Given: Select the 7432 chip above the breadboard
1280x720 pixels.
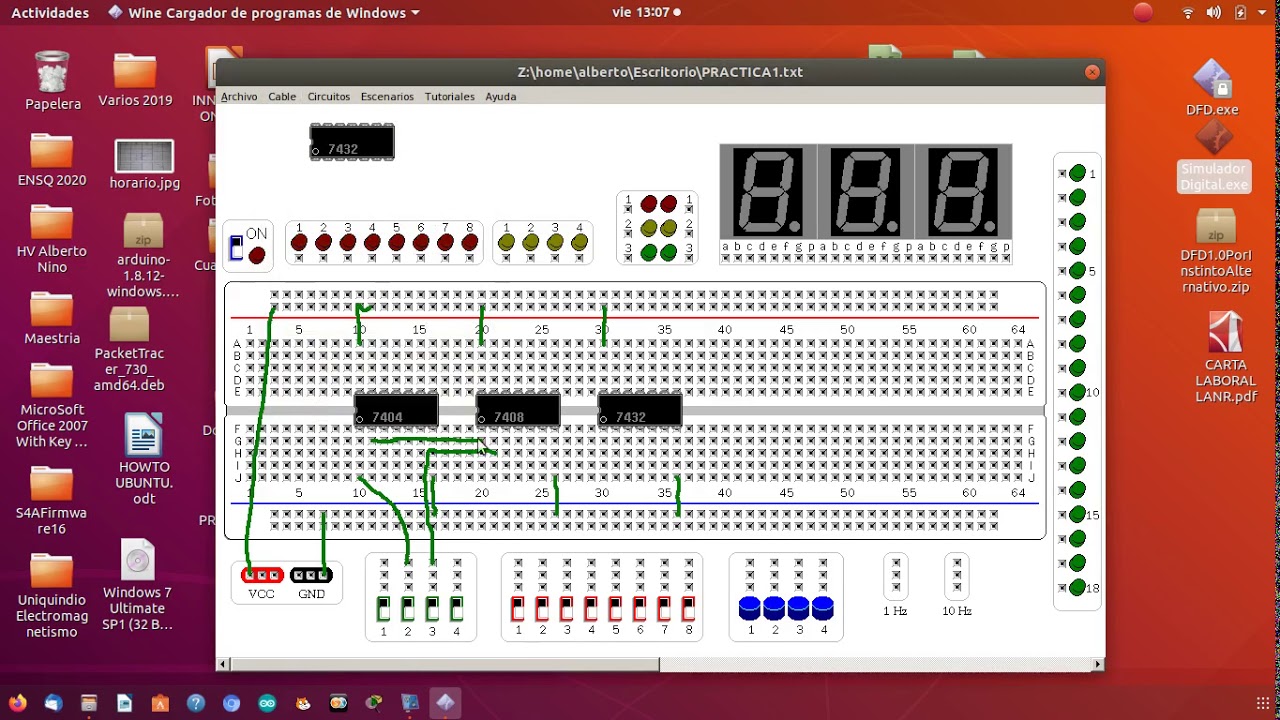Looking at the screenshot, I should (352, 142).
